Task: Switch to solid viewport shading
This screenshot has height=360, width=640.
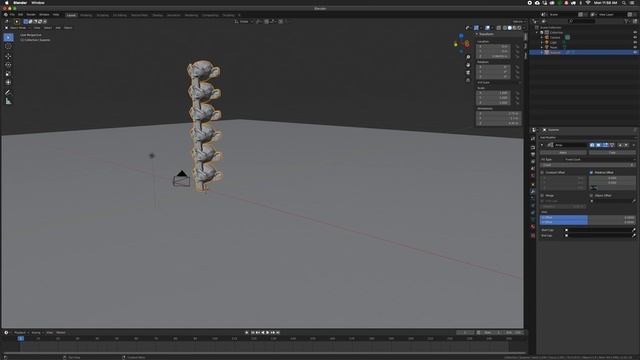Action: (509, 28)
